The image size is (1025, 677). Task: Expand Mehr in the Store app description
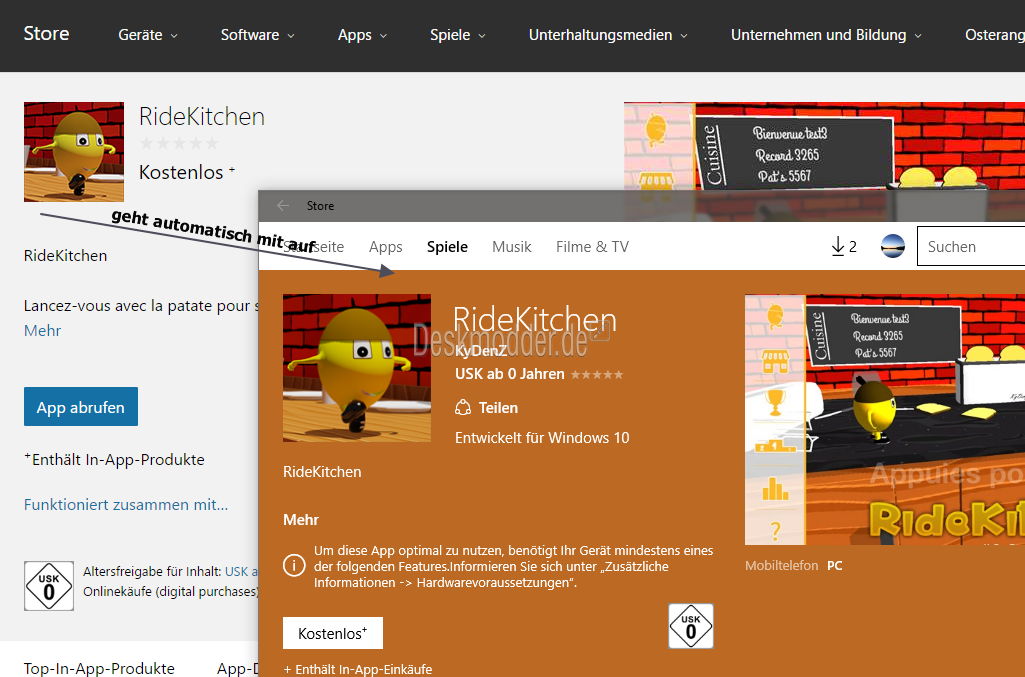pyautogui.click(x=301, y=520)
